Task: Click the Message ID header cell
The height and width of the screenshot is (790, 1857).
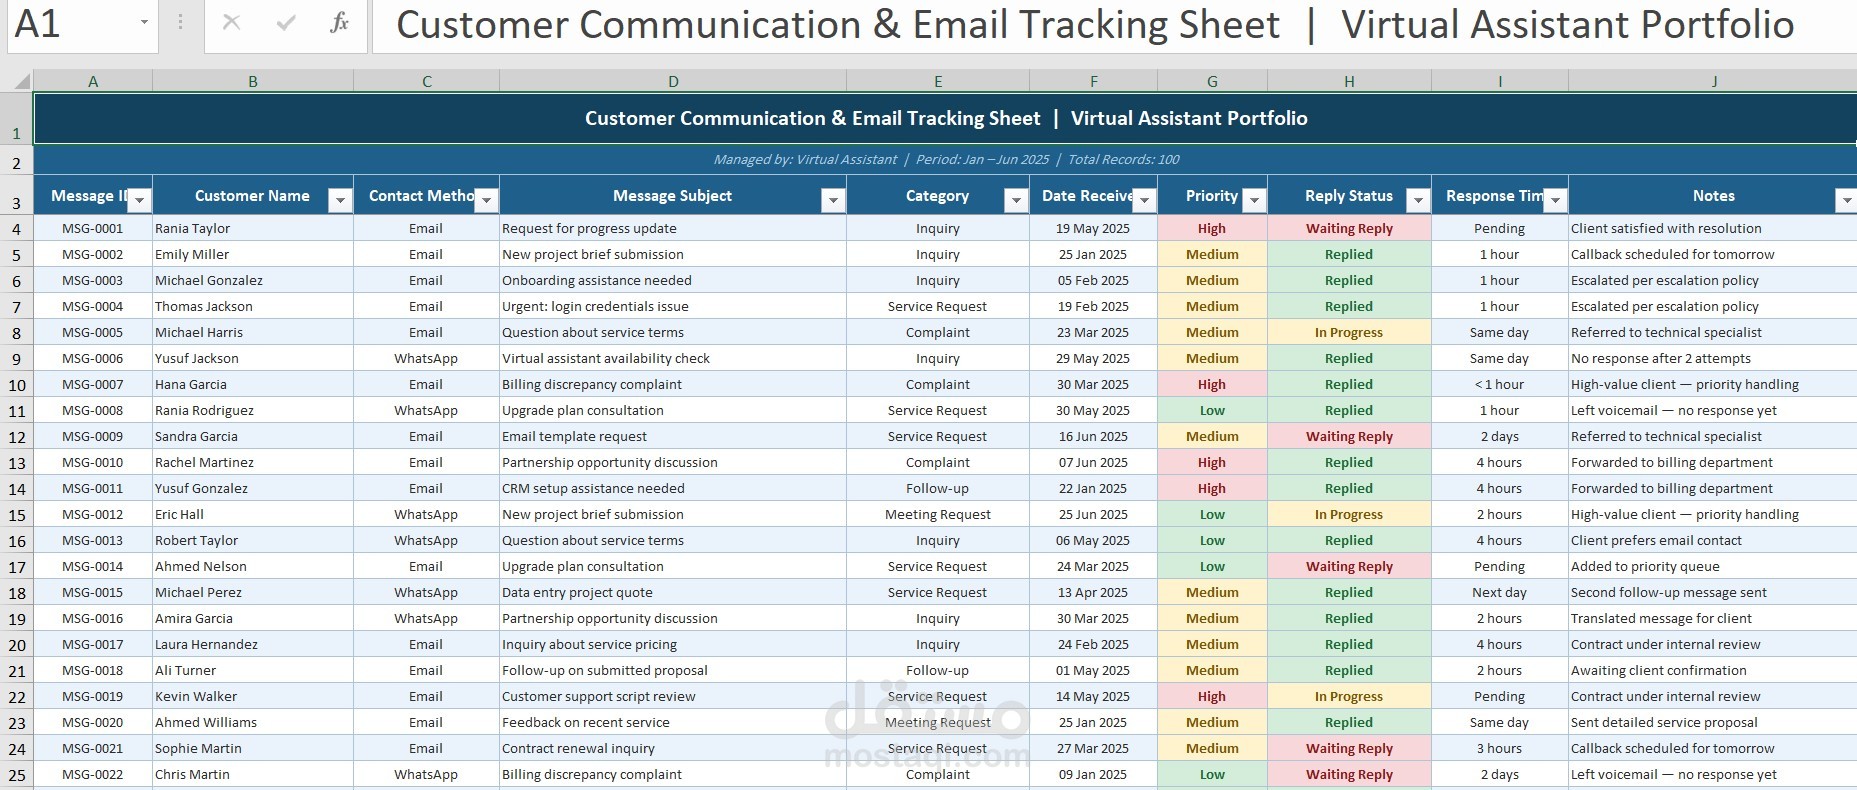Action: (93, 196)
